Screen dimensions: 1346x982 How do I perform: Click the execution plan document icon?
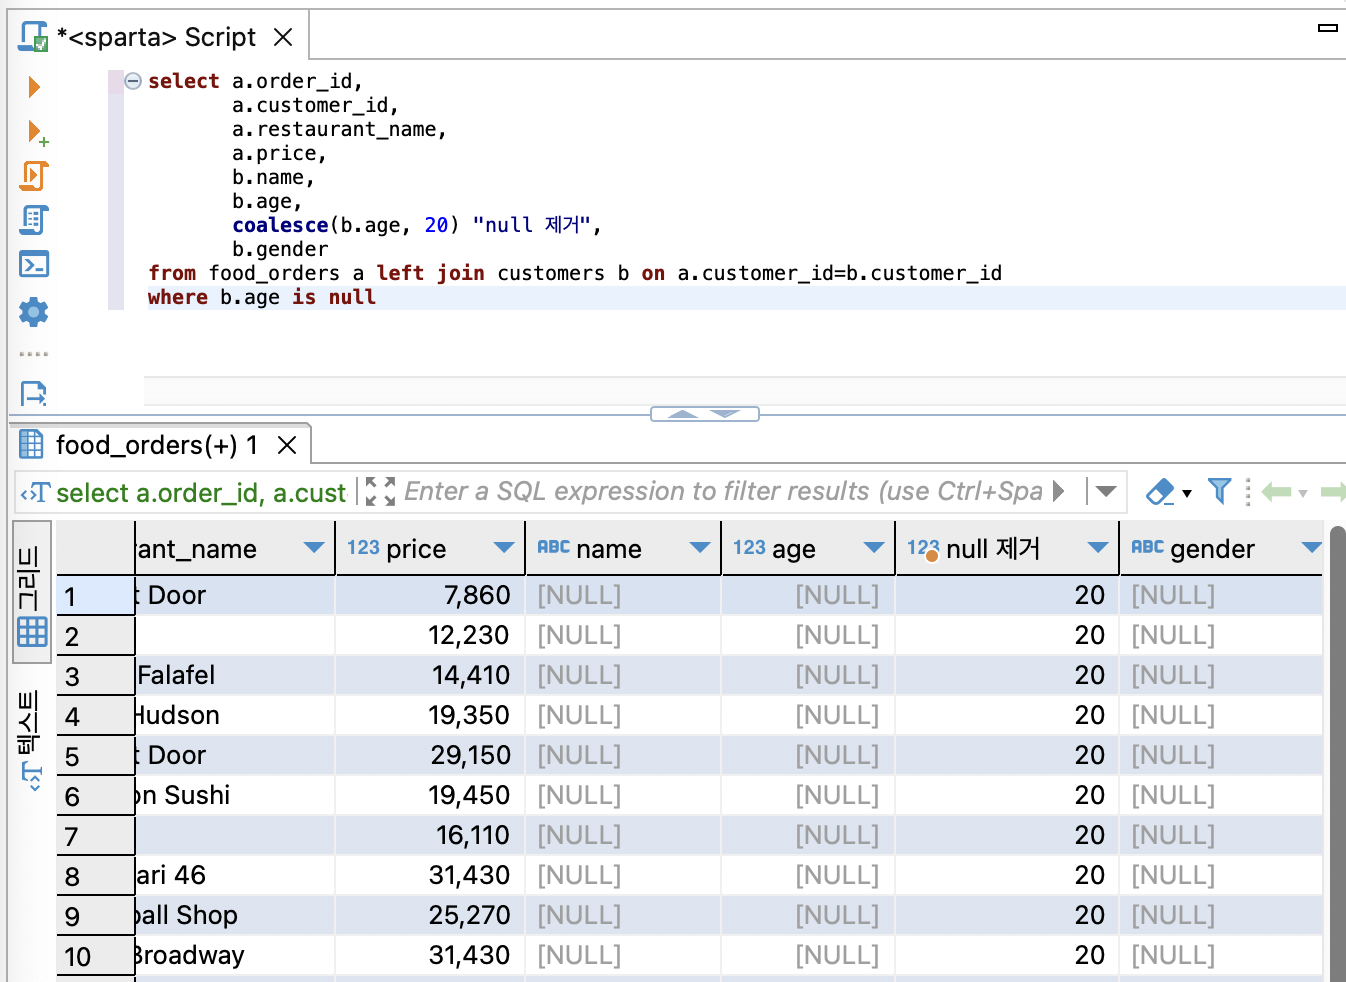34,220
